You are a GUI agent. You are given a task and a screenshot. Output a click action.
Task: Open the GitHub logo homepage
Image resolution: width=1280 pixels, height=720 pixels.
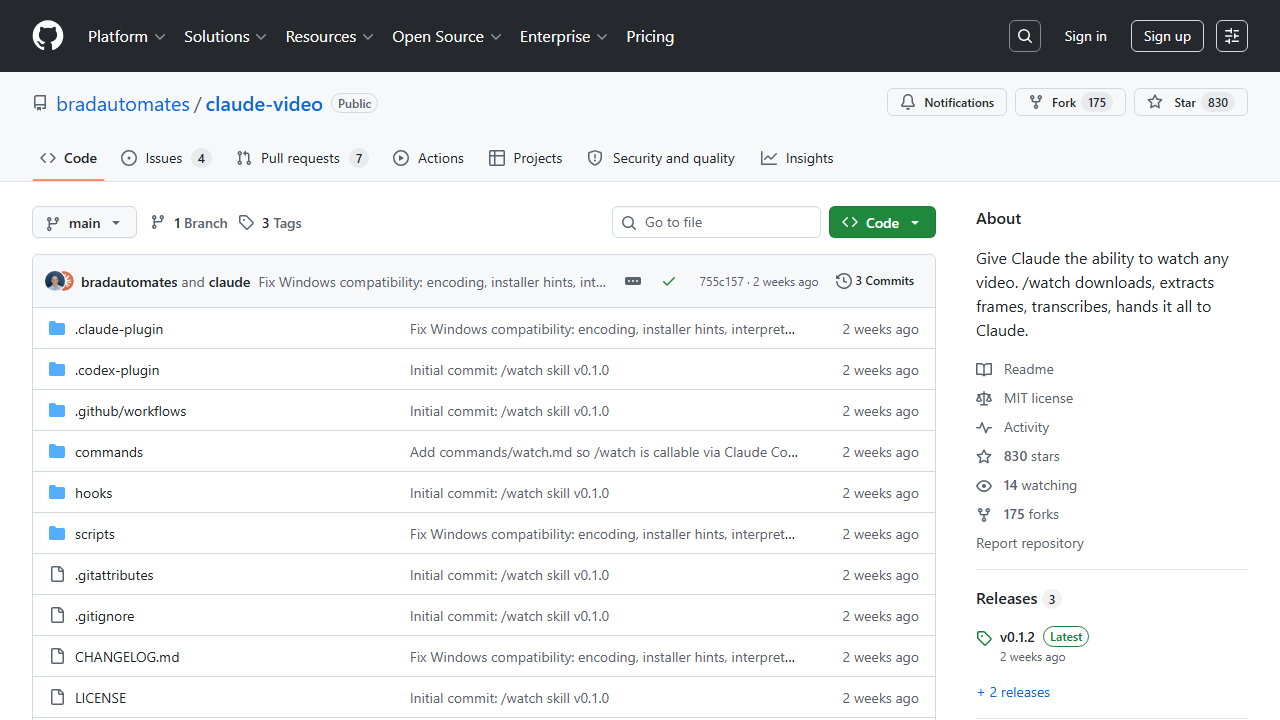[x=48, y=36]
